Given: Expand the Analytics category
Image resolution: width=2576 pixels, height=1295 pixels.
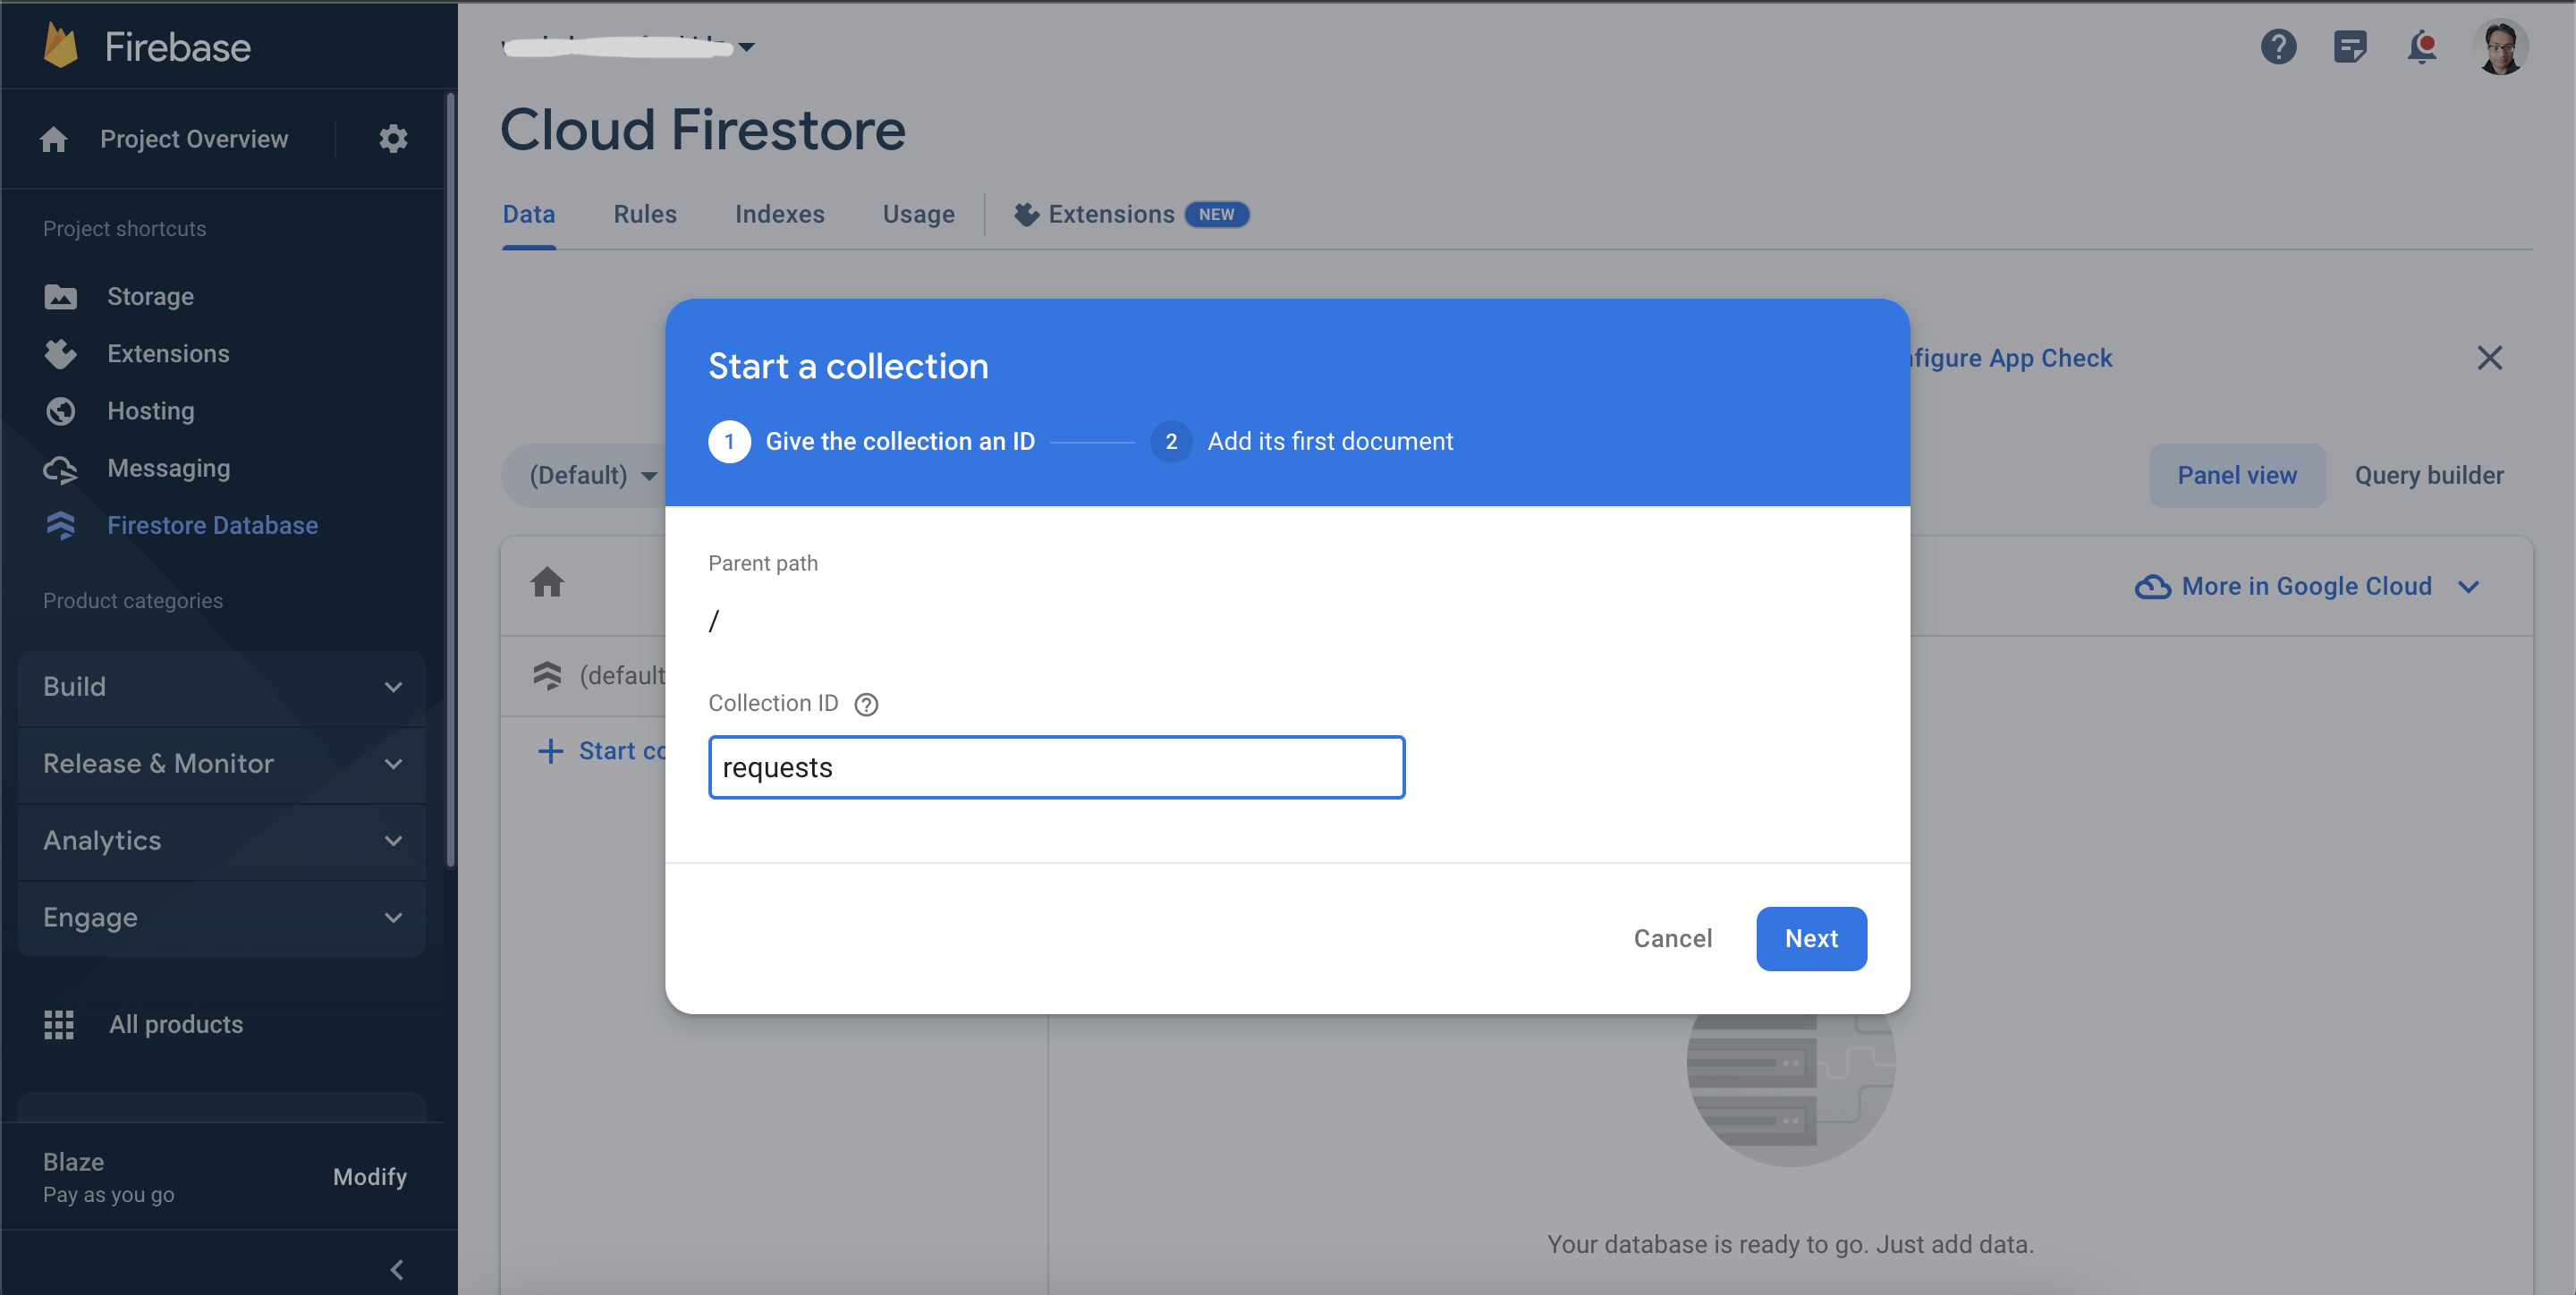Looking at the screenshot, I should click(x=222, y=841).
